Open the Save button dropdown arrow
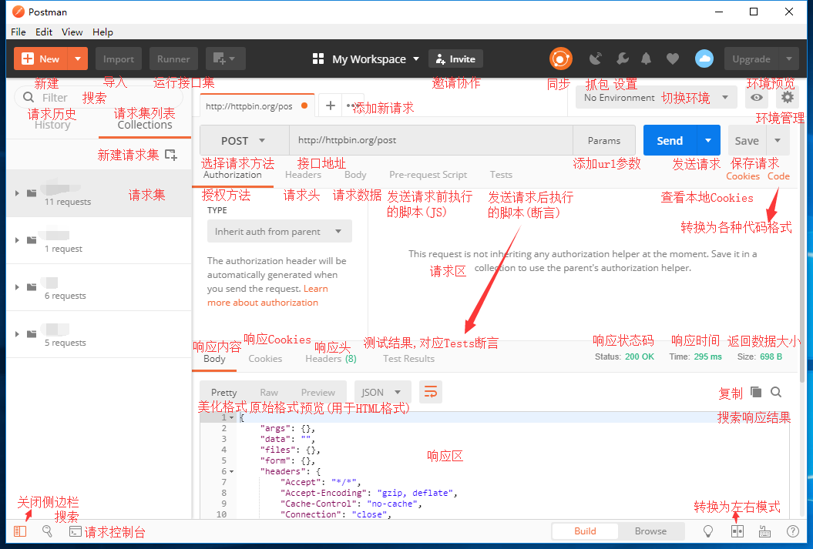Image resolution: width=813 pixels, height=549 pixels. (777, 140)
